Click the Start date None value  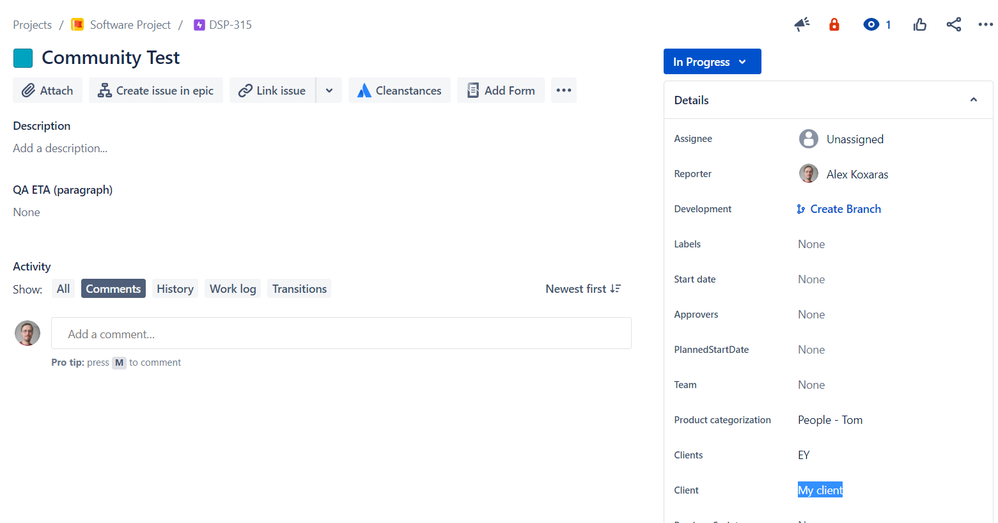(812, 279)
